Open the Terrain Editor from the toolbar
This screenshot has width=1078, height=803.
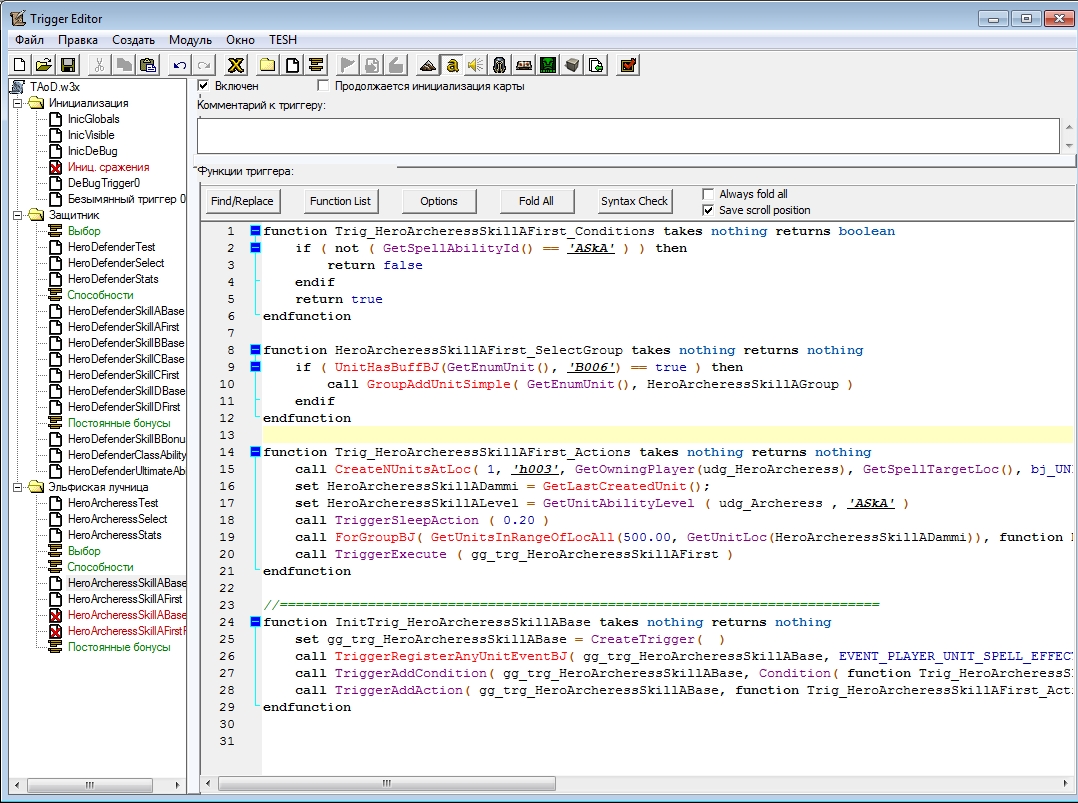[x=427, y=65]
